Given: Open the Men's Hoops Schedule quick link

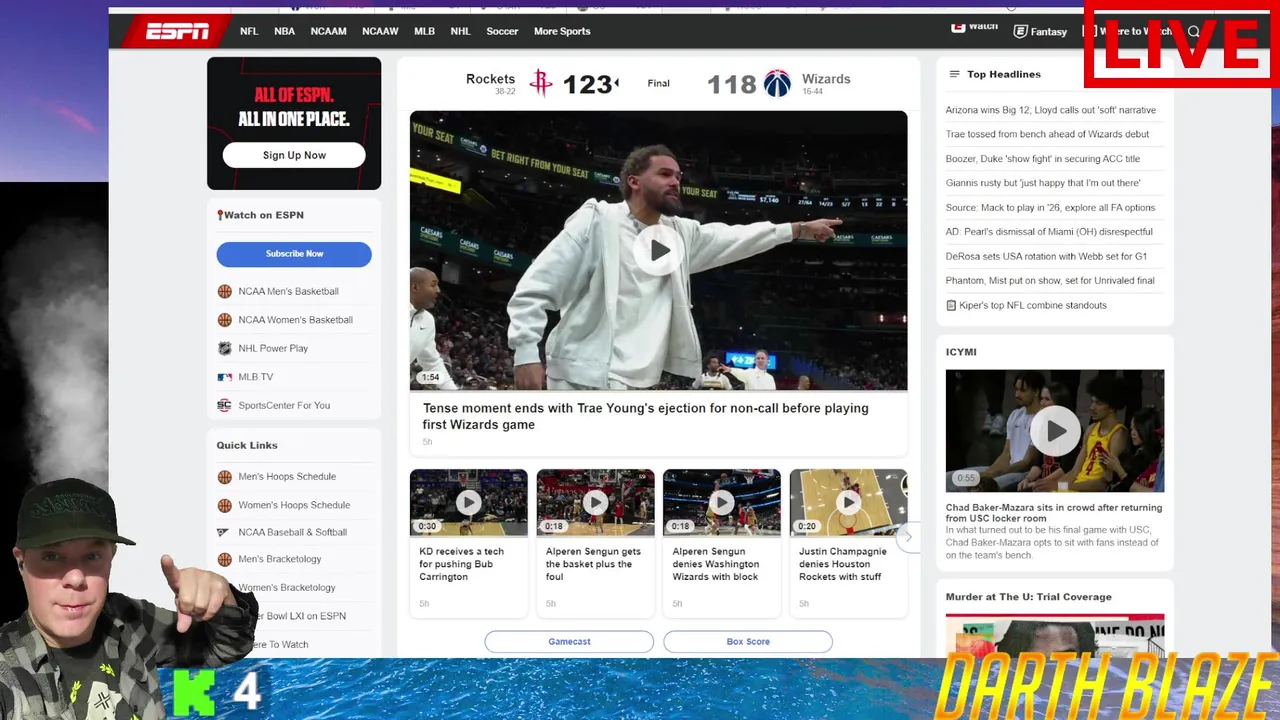Looking at the screenshot, I should point(287,477).
